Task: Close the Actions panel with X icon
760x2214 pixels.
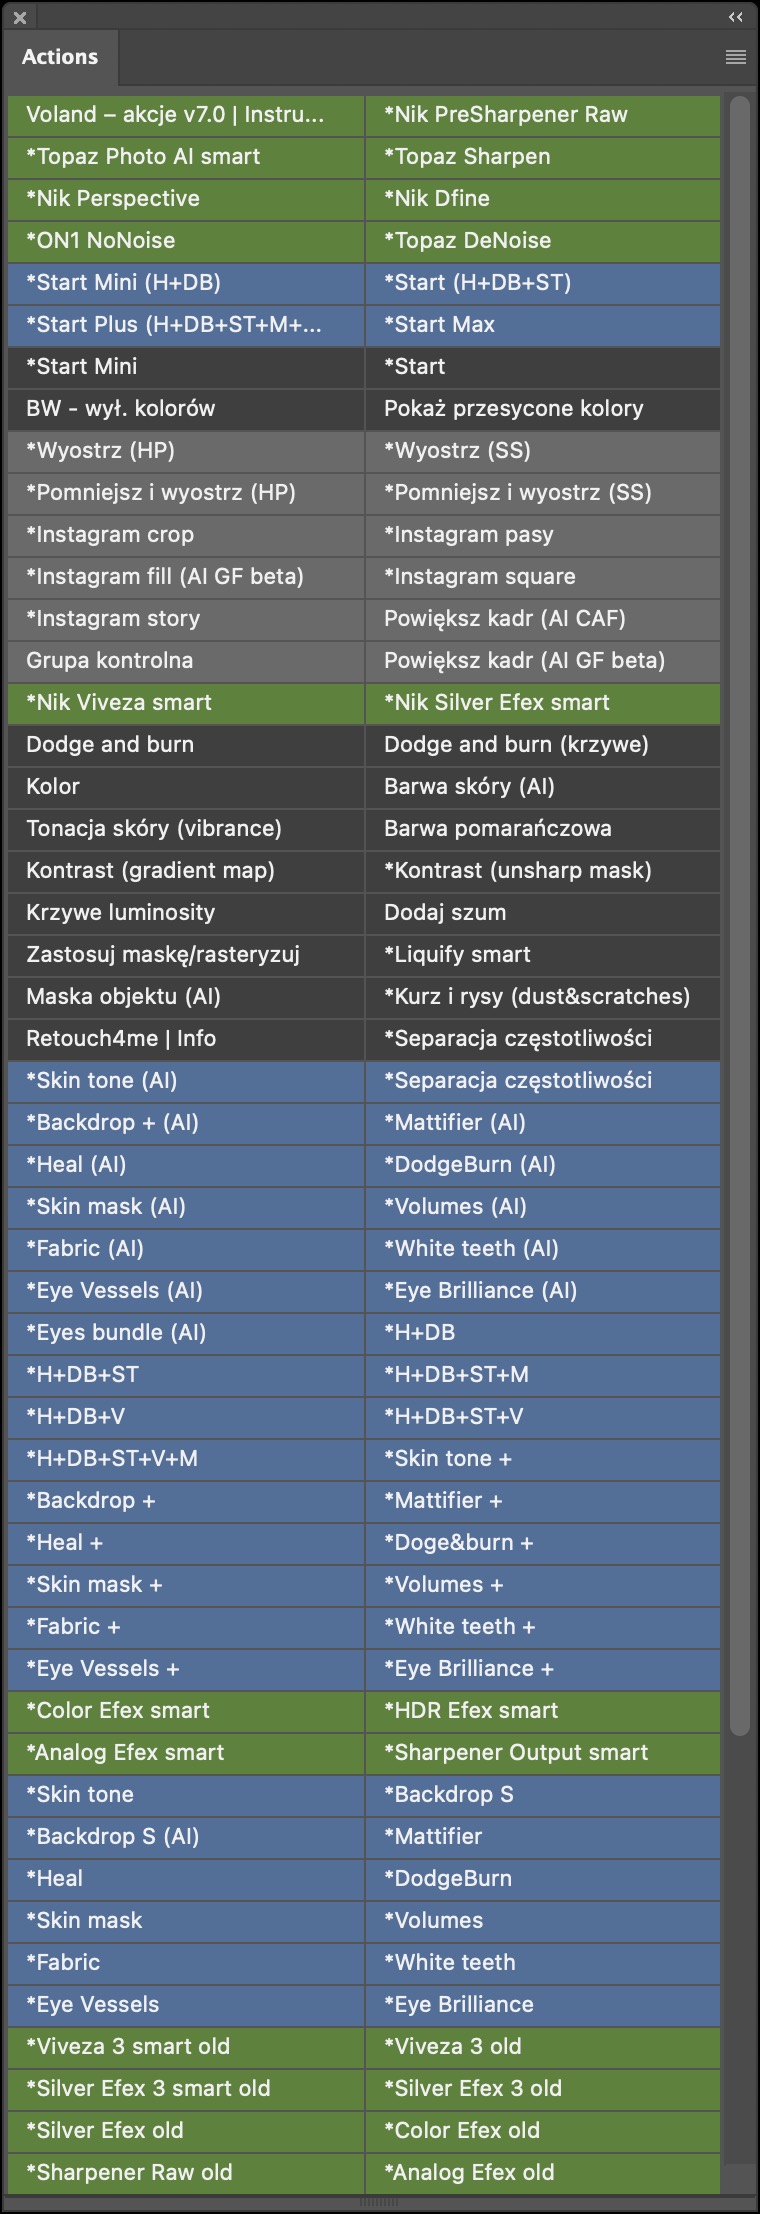Action: pos(20,18)
